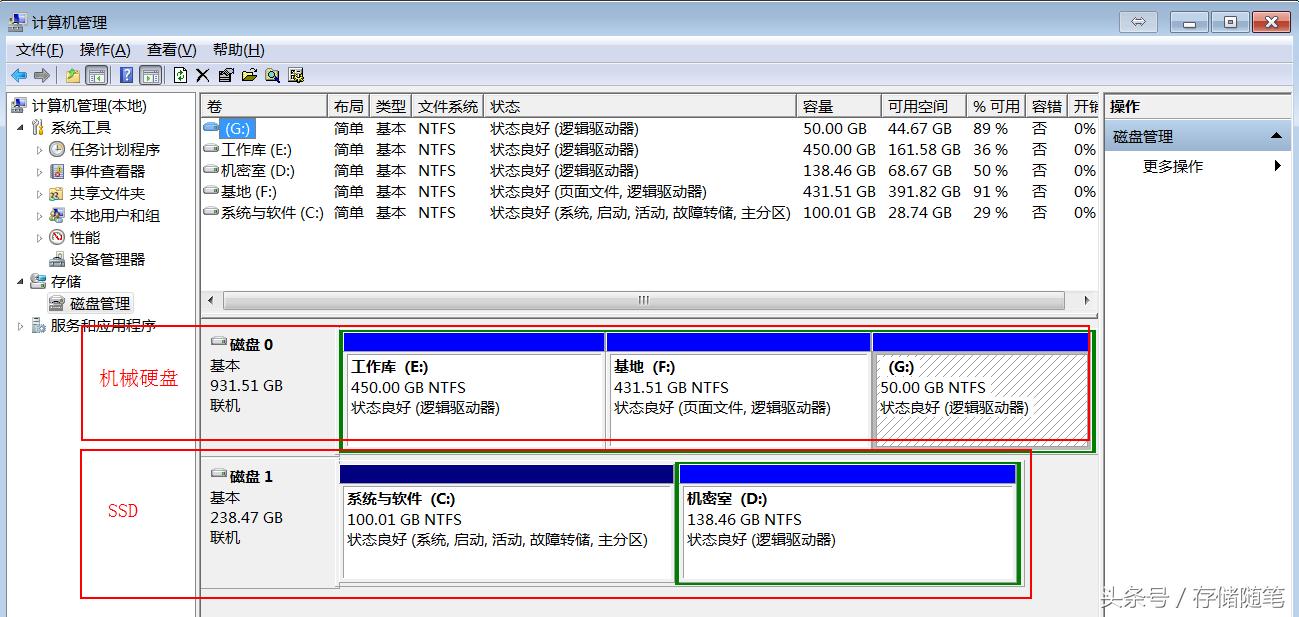This screenshot has height=617, width=1299.
Task: Collapse the 磁盘管理 actions section arrow
Action: pos(1276,136)
